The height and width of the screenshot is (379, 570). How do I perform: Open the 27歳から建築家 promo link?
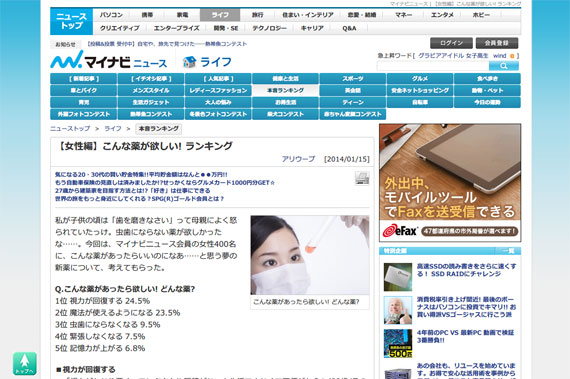132,190
